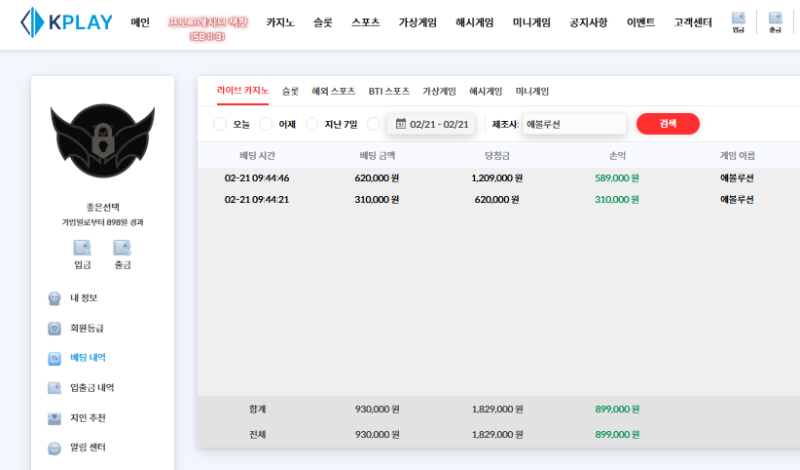Image resolution: width=800 pixels, height=470 pixels.
Task: Click the 알림 센터 chat bubble icon
Action: 54,448
